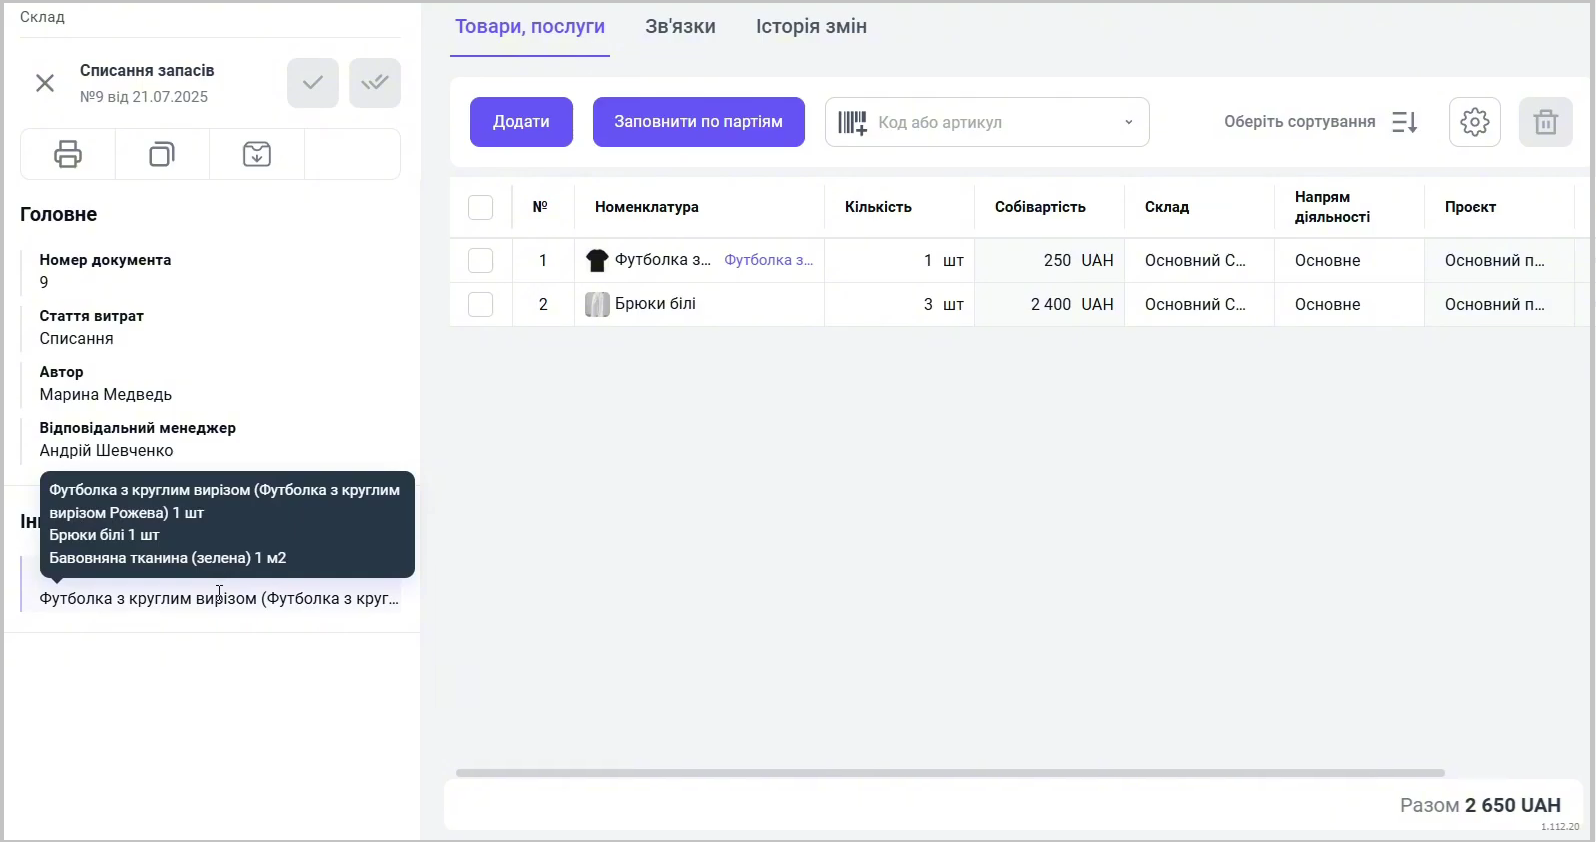Click the barcode scanner icon
This screenshot has height=842, width=1596.
[852, 123]
